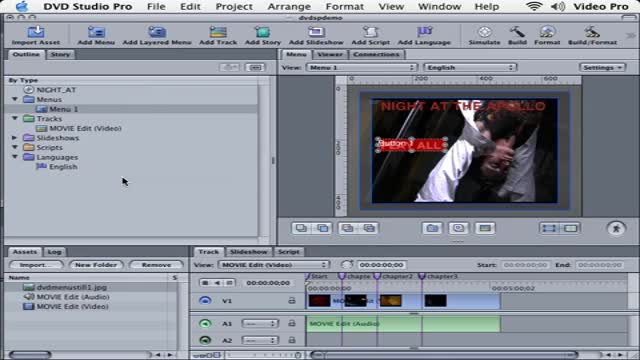Click the volume speaker icon

(x=558, y=7)
